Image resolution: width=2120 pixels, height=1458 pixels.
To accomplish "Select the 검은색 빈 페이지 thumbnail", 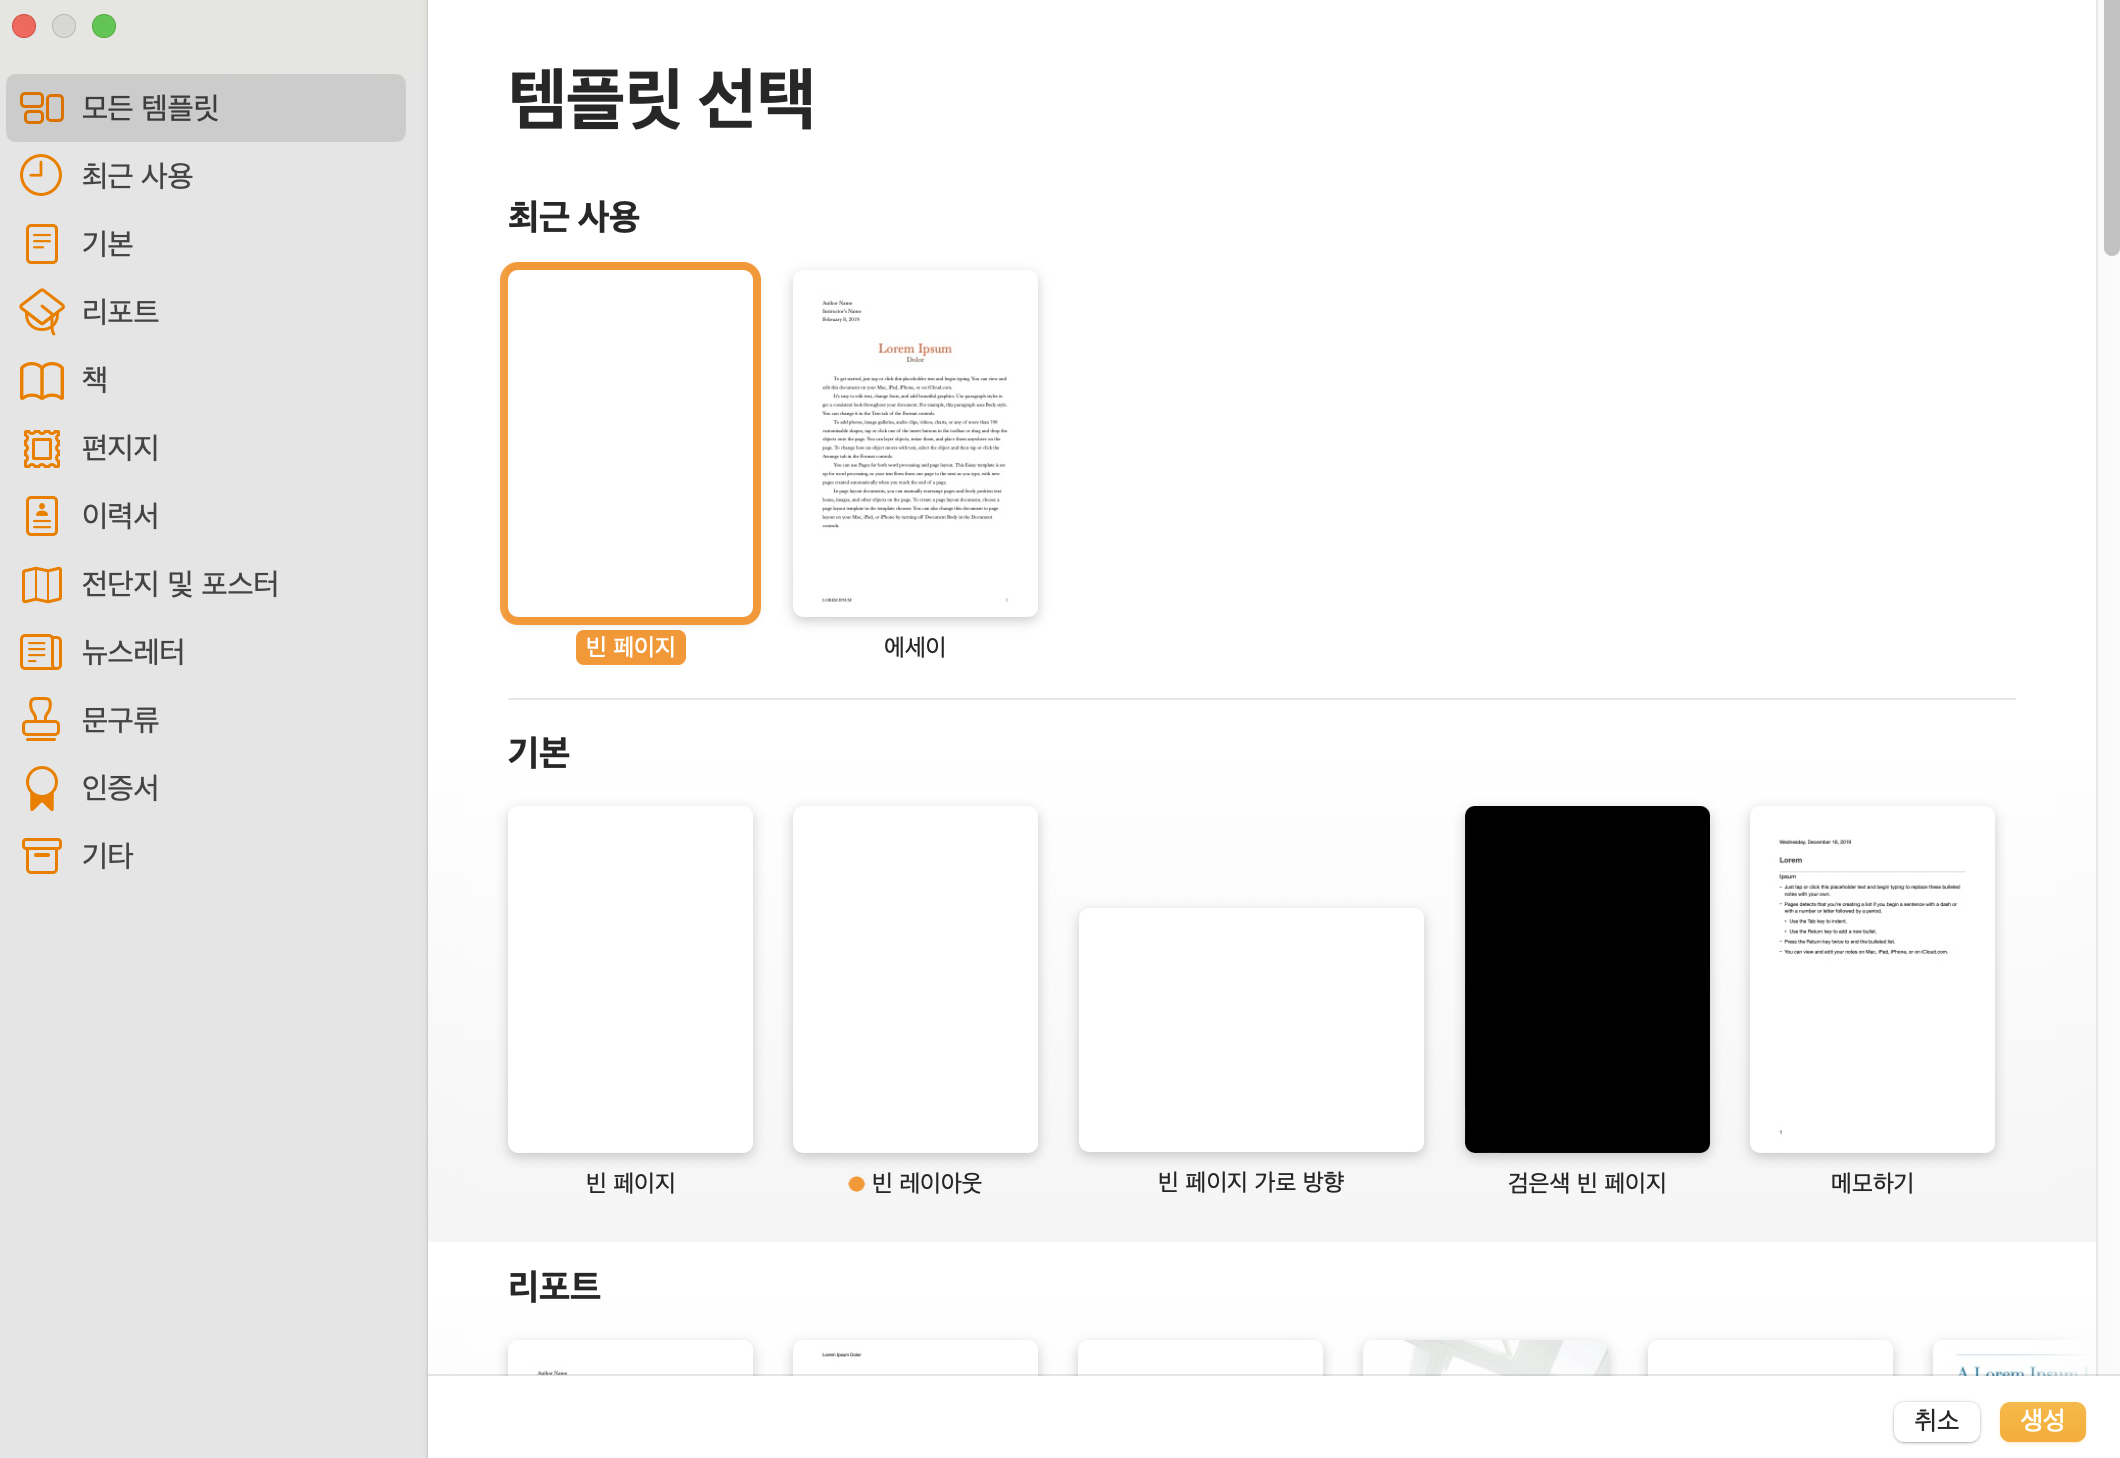I will pyautogui.click(x=1587, y=979).
